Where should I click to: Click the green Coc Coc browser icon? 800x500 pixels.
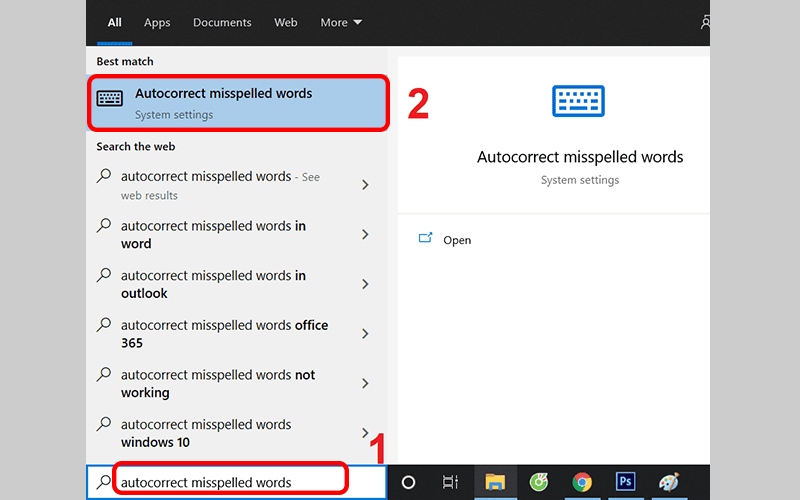point(538,482)
